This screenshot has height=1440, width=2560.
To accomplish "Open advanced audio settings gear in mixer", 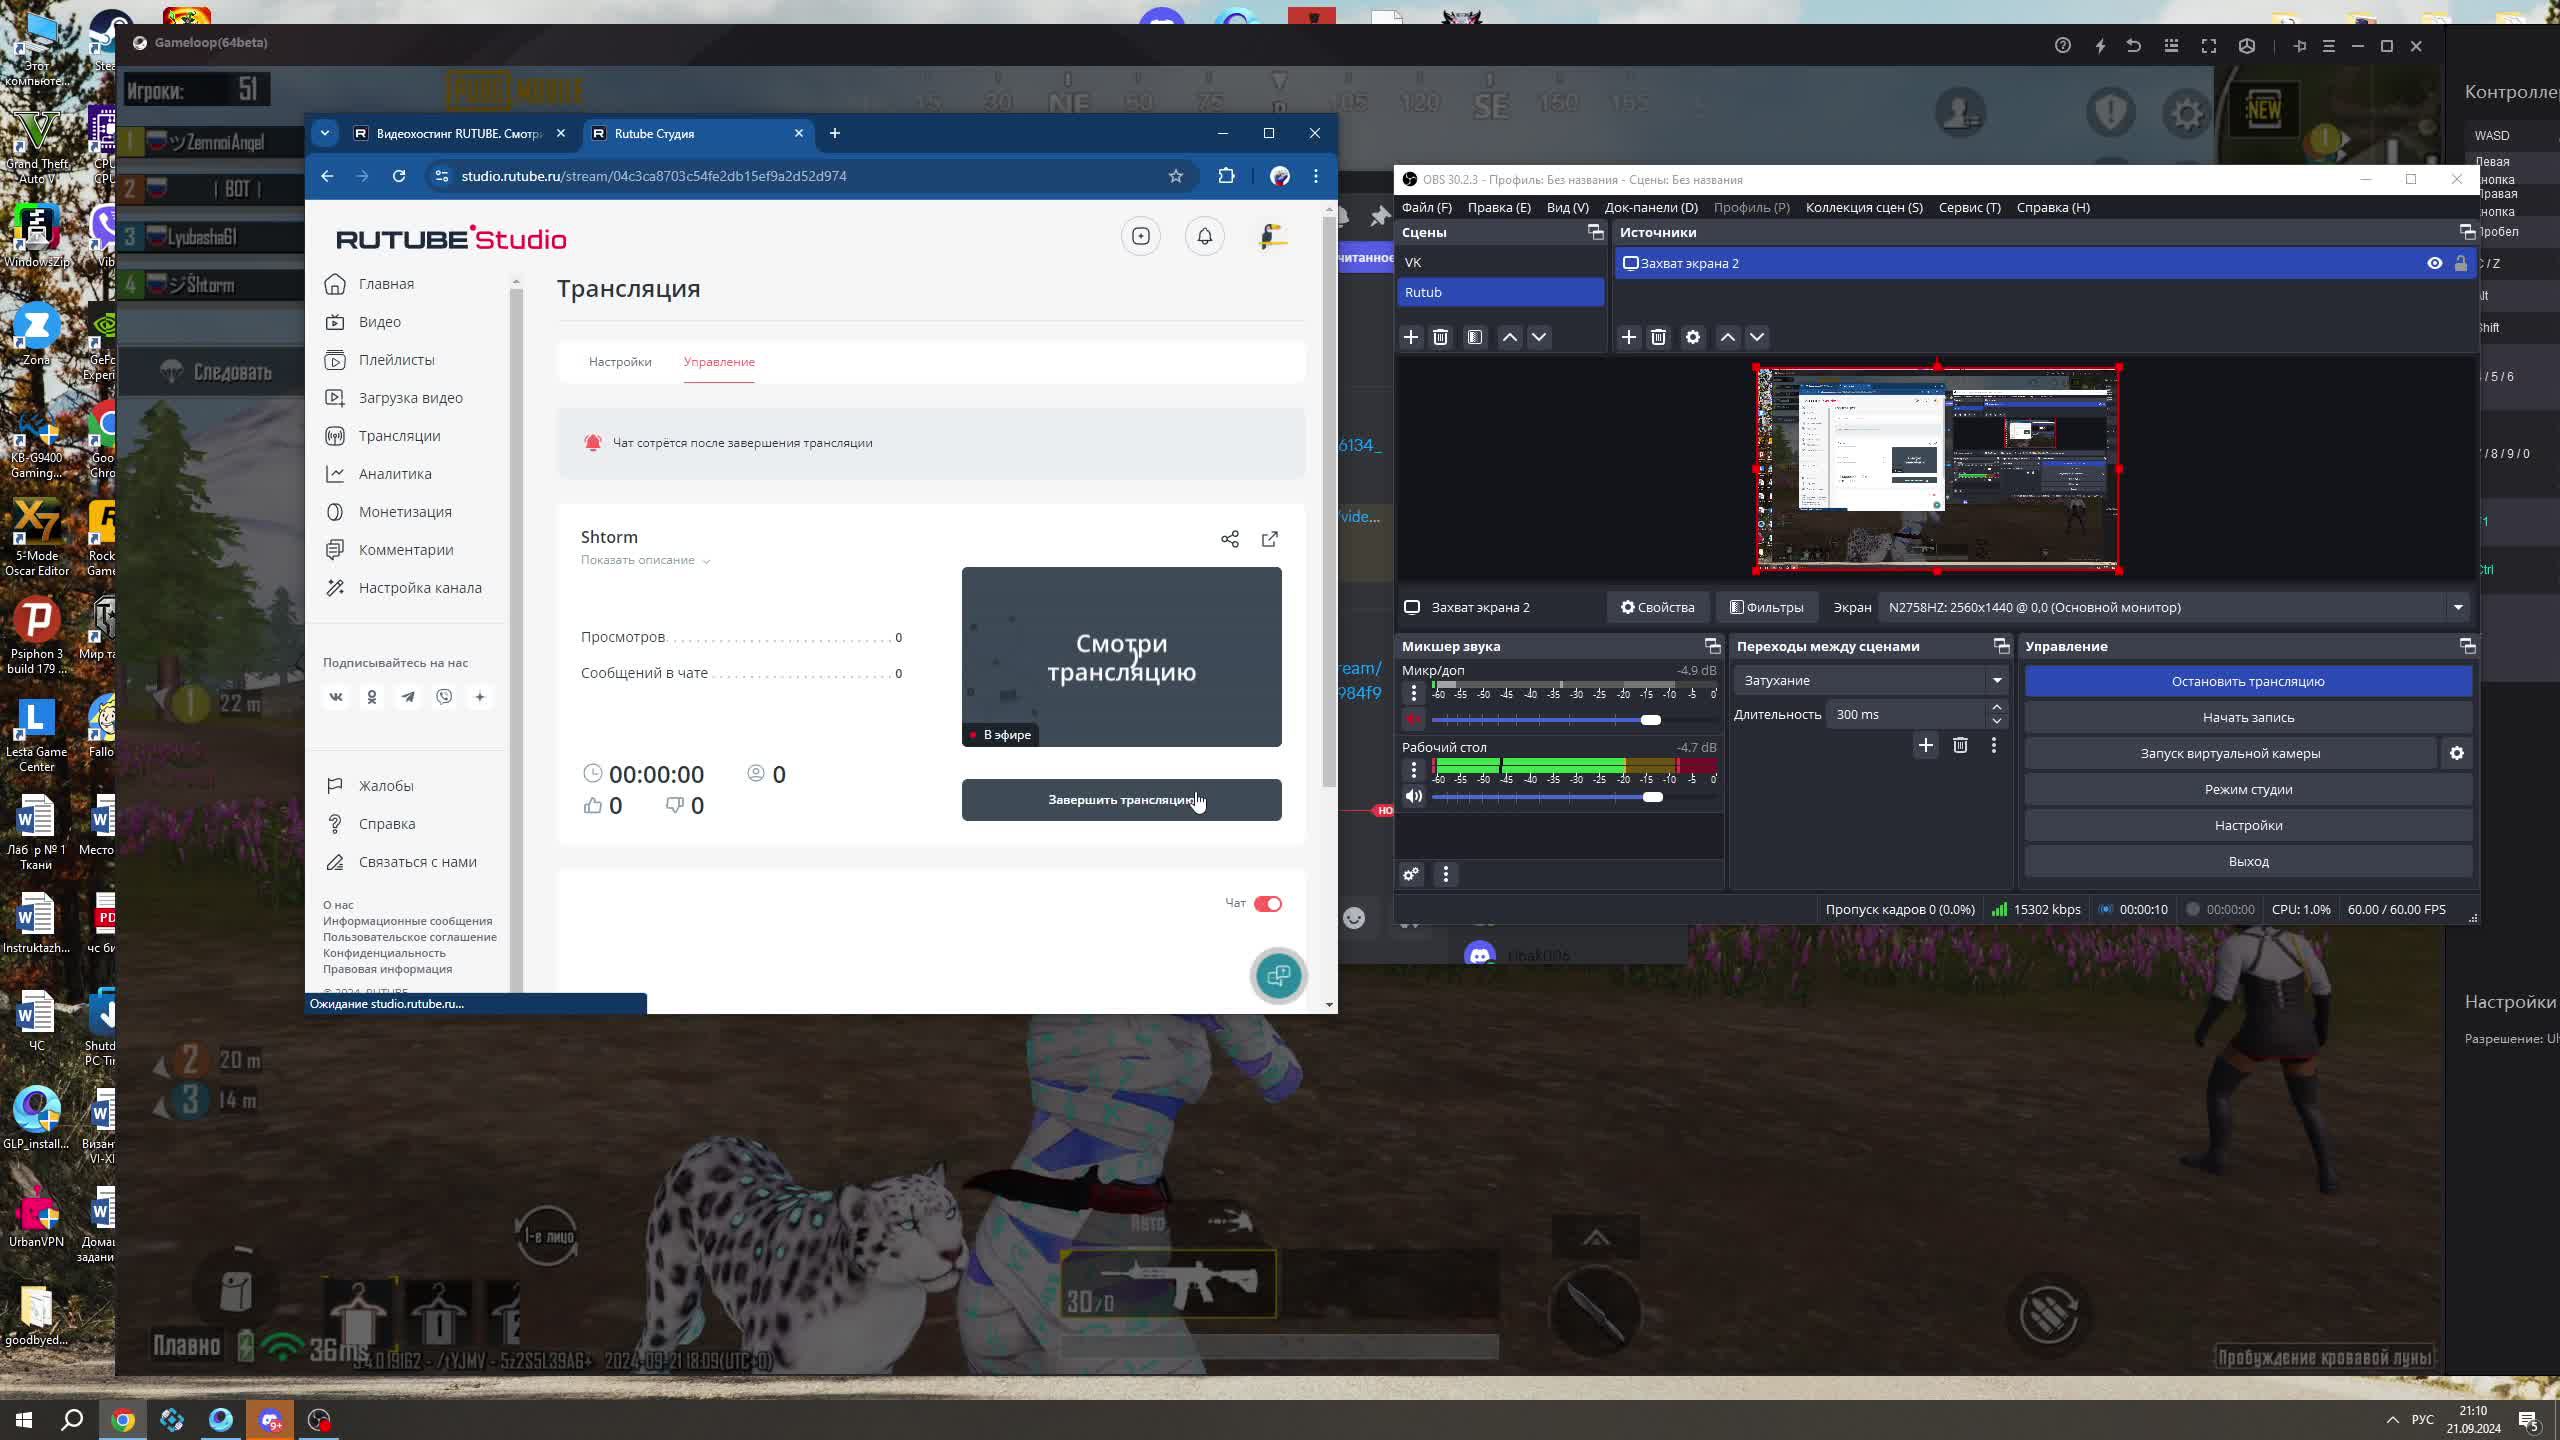I will point(1411,875).
